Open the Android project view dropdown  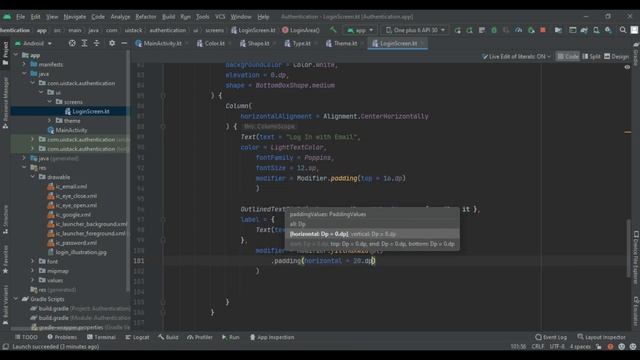[33, 43]
